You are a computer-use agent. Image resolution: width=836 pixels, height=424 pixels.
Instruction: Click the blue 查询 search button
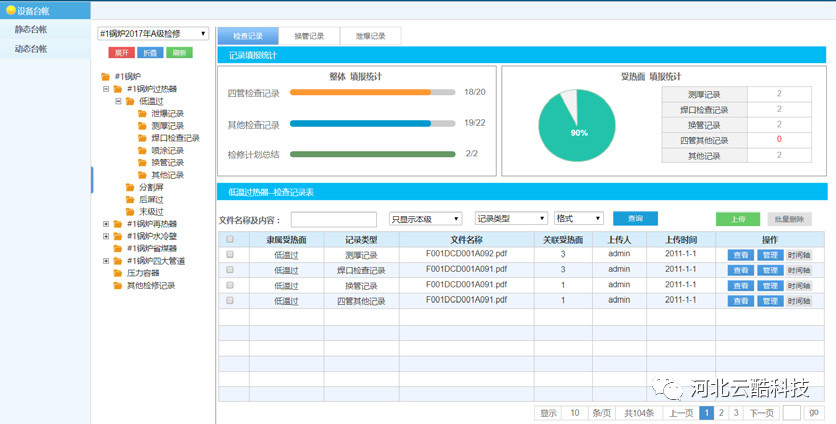point(635,219)
